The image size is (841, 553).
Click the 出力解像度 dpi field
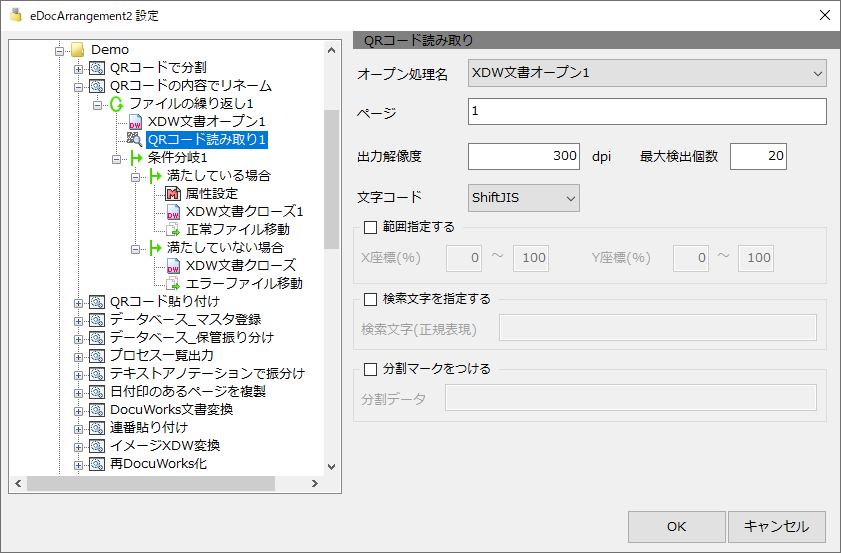[523, 156]
